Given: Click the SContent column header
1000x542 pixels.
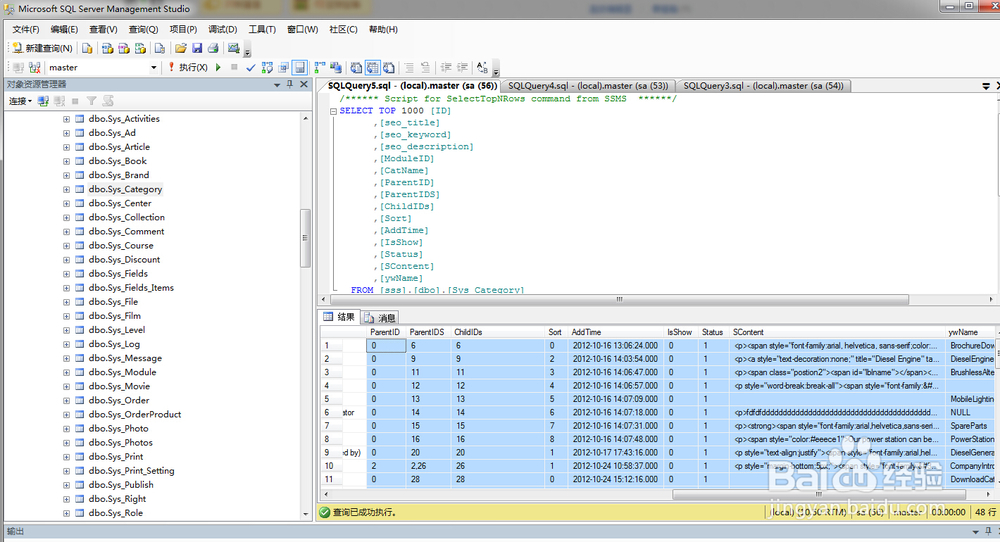Looking at the screenshot, I should click(x=837, y=332).
